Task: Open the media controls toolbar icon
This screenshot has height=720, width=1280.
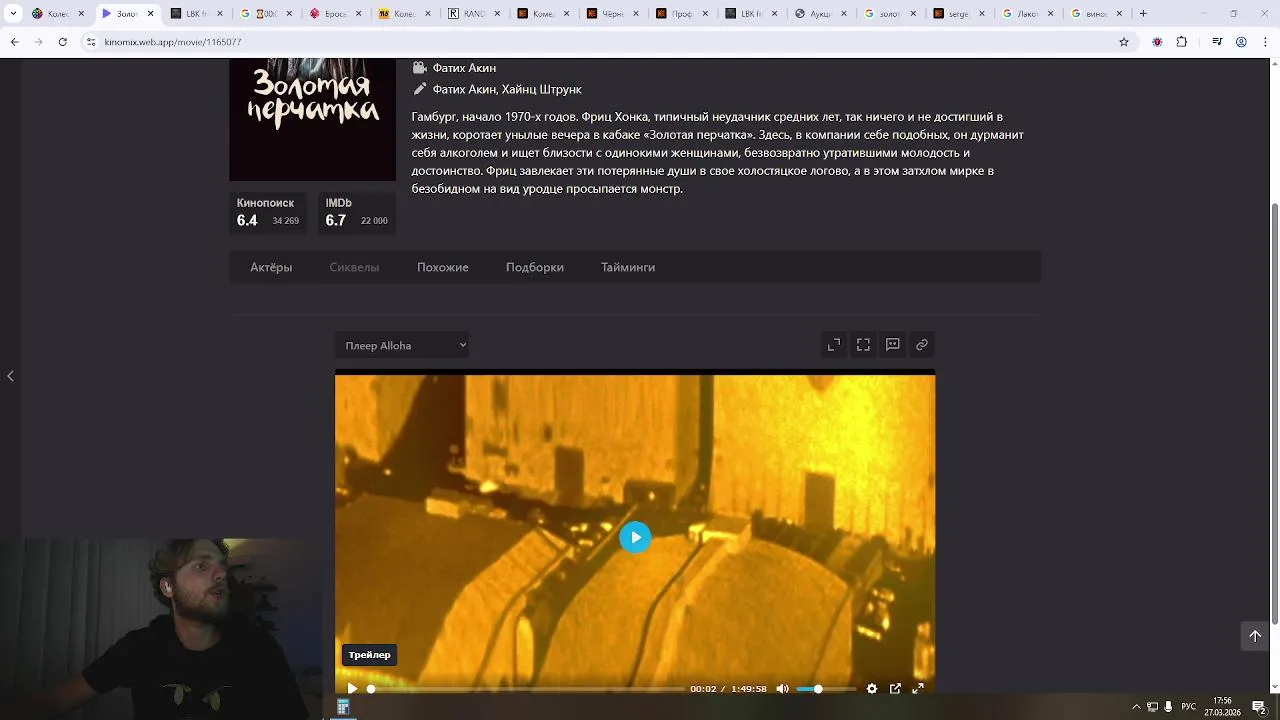Action: coord(1217,42)
